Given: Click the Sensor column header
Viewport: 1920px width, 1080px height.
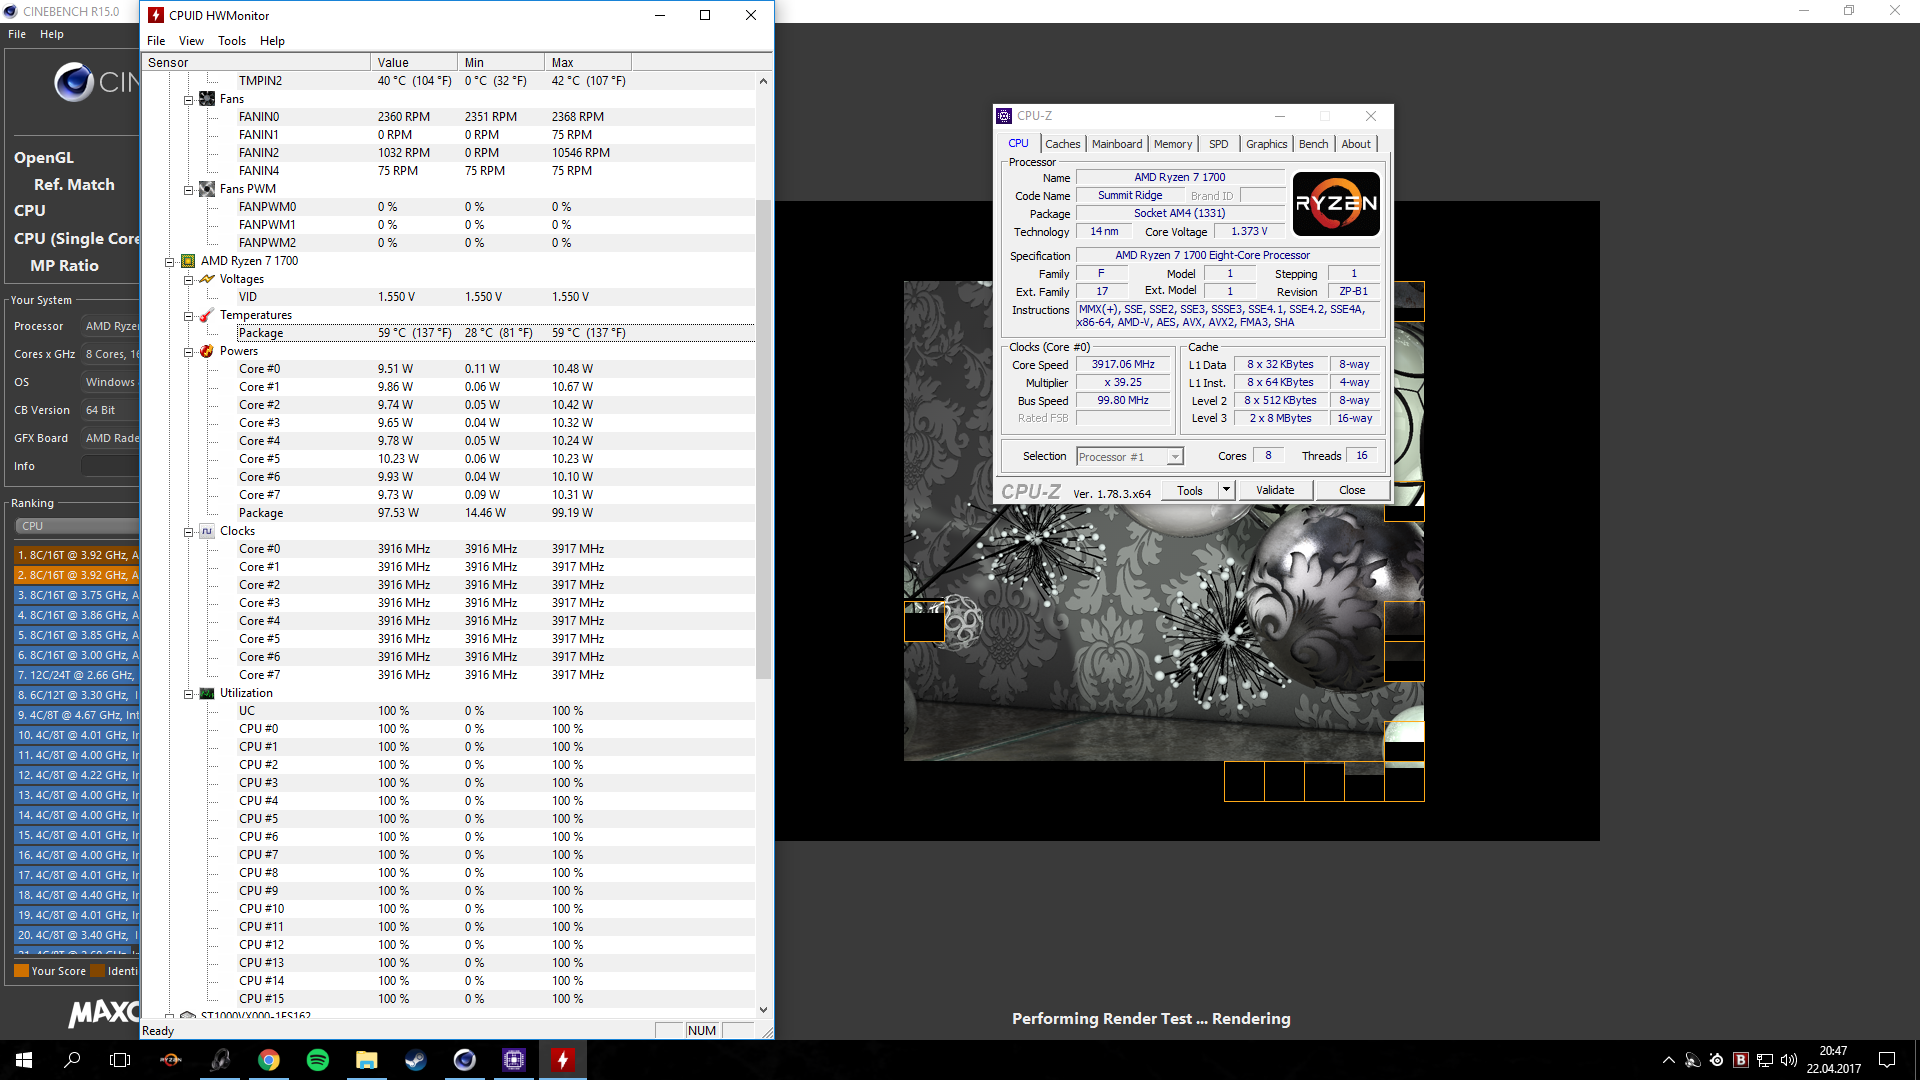Looking at the screenshot, I should tap(257, 62).
